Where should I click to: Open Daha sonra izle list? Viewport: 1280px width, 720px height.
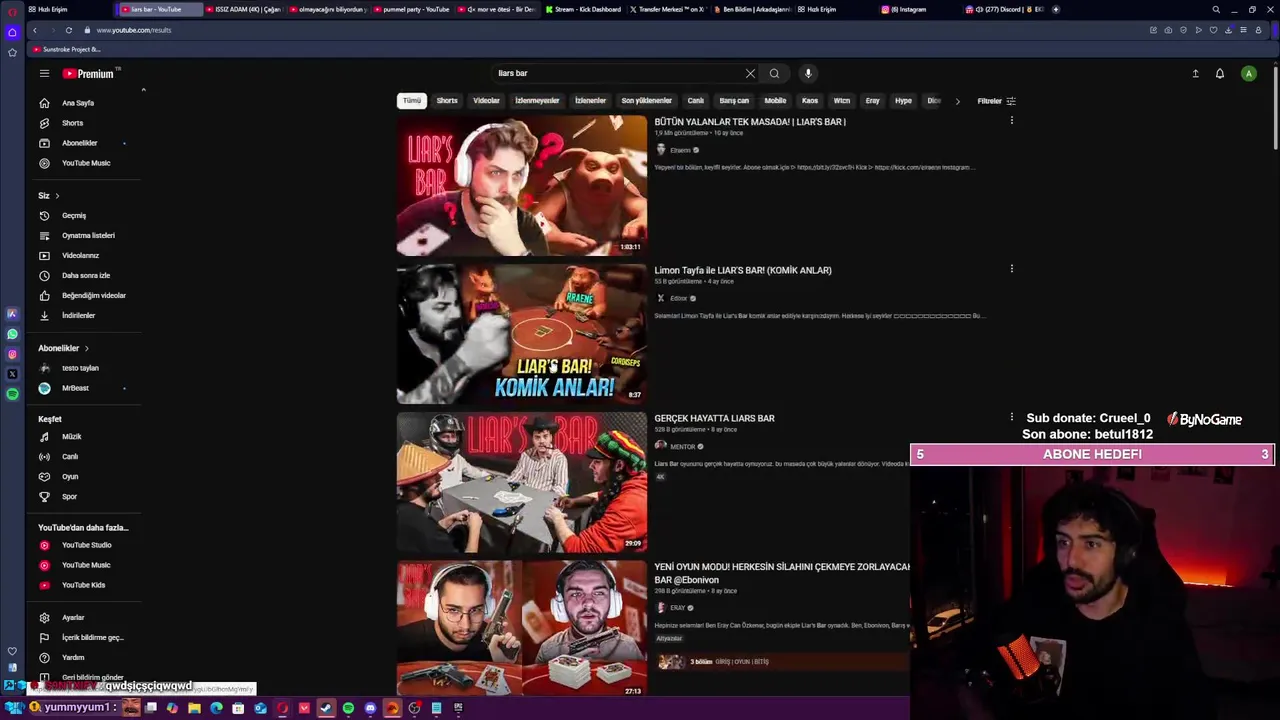click(85, 275)
